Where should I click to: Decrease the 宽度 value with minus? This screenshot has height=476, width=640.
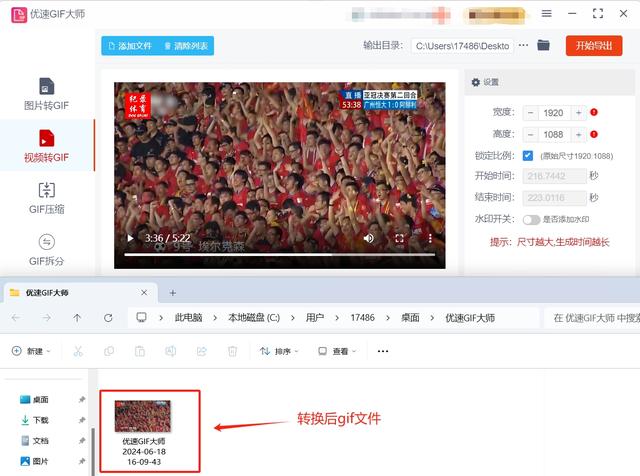pos(530,113)
